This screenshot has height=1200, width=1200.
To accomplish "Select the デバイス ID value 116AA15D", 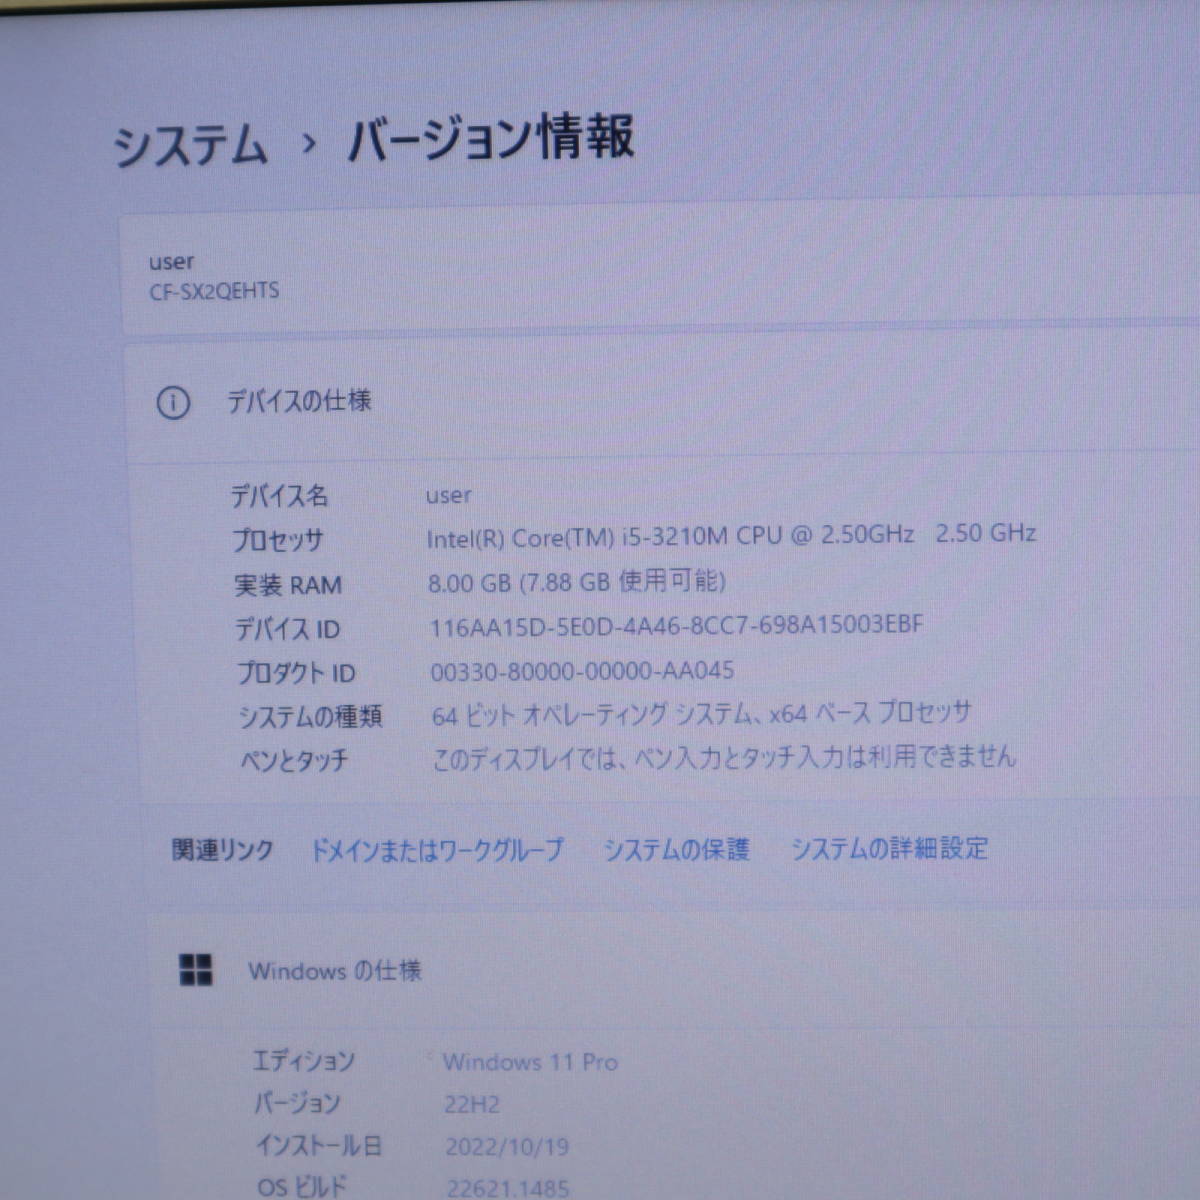I will (677, 626).
